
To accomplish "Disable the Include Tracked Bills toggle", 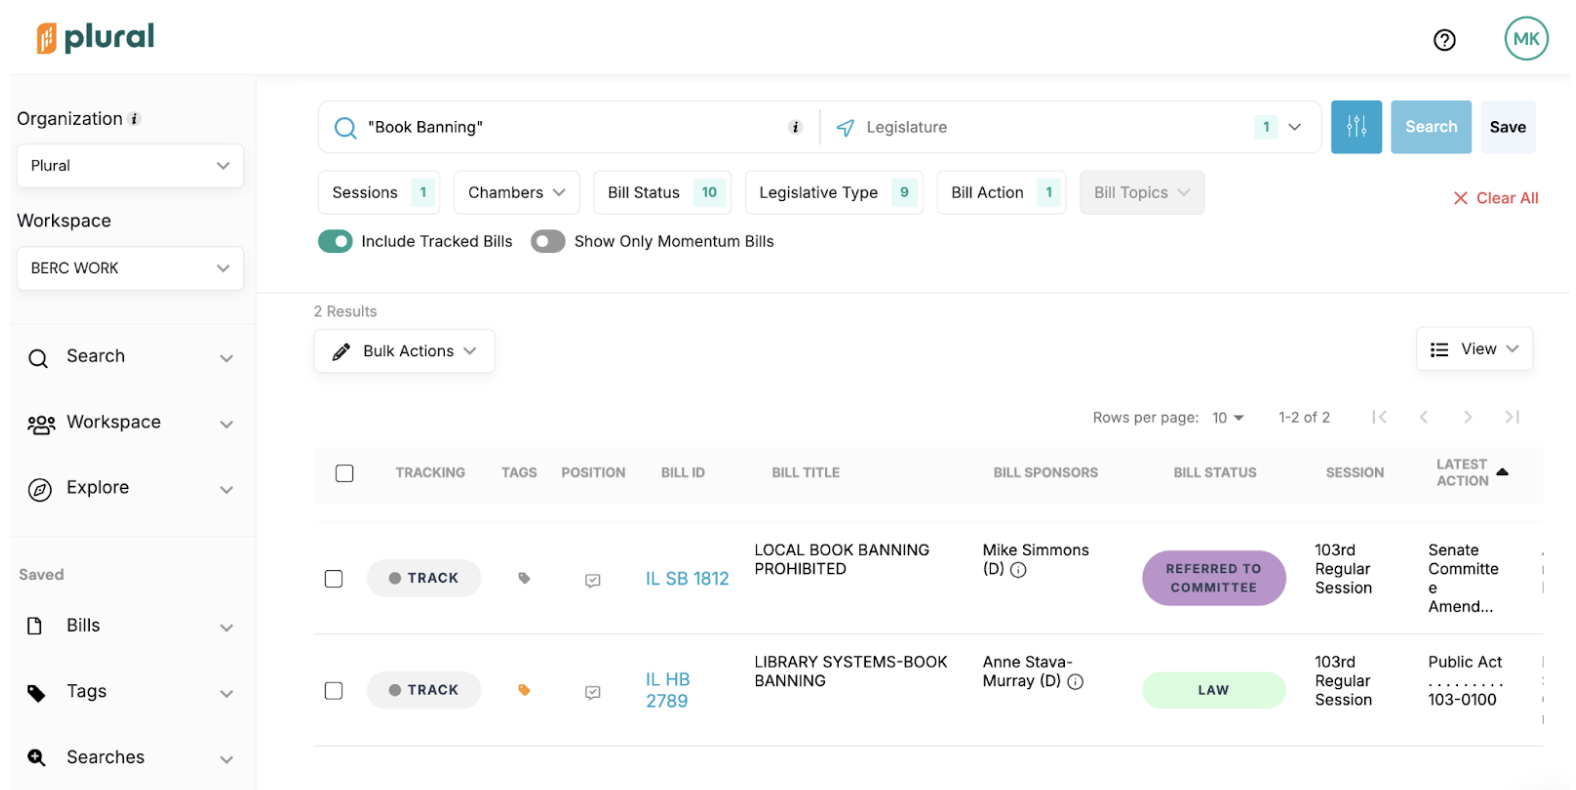I will pyautogui.click(x=335, y=241).
